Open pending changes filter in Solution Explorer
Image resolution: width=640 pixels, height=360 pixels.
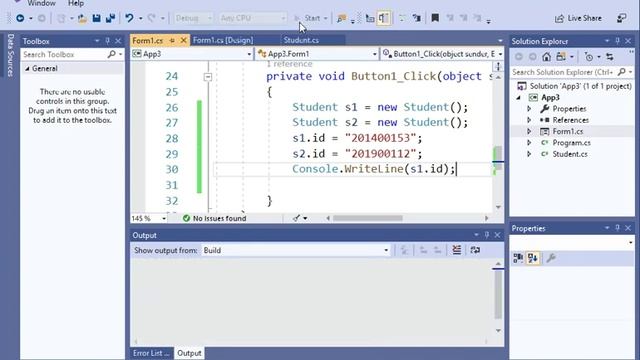tap(589, 57)
